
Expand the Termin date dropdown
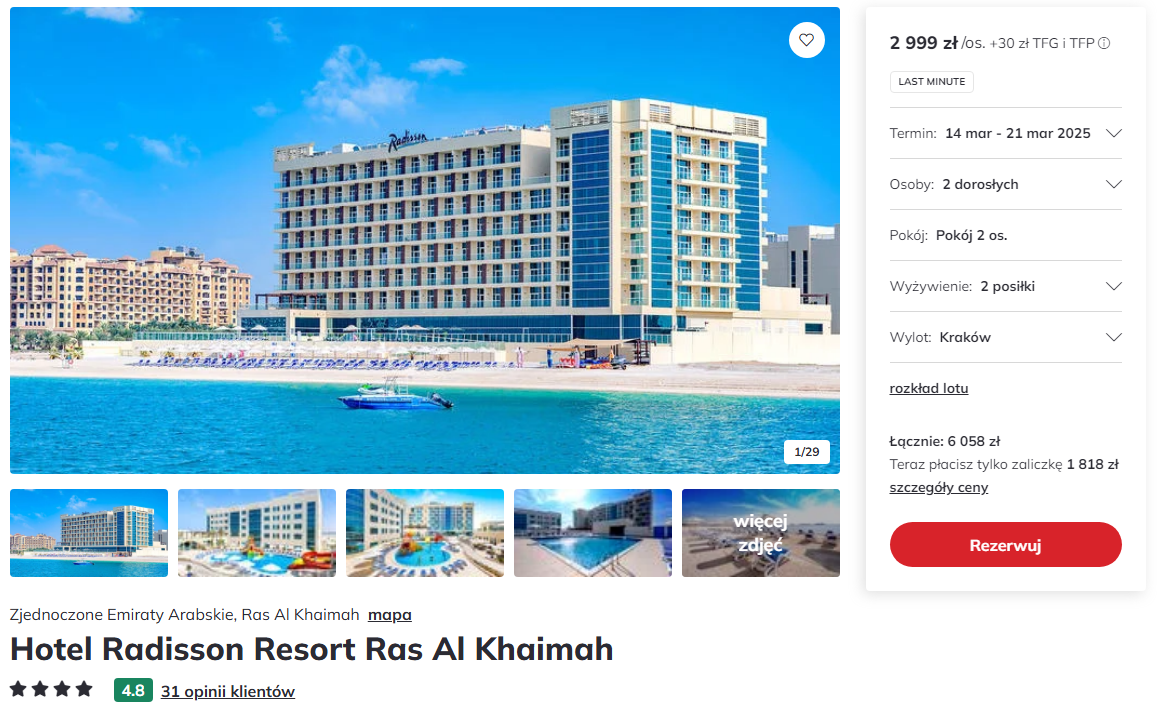pyautogui.click(x=1005, y=133)
